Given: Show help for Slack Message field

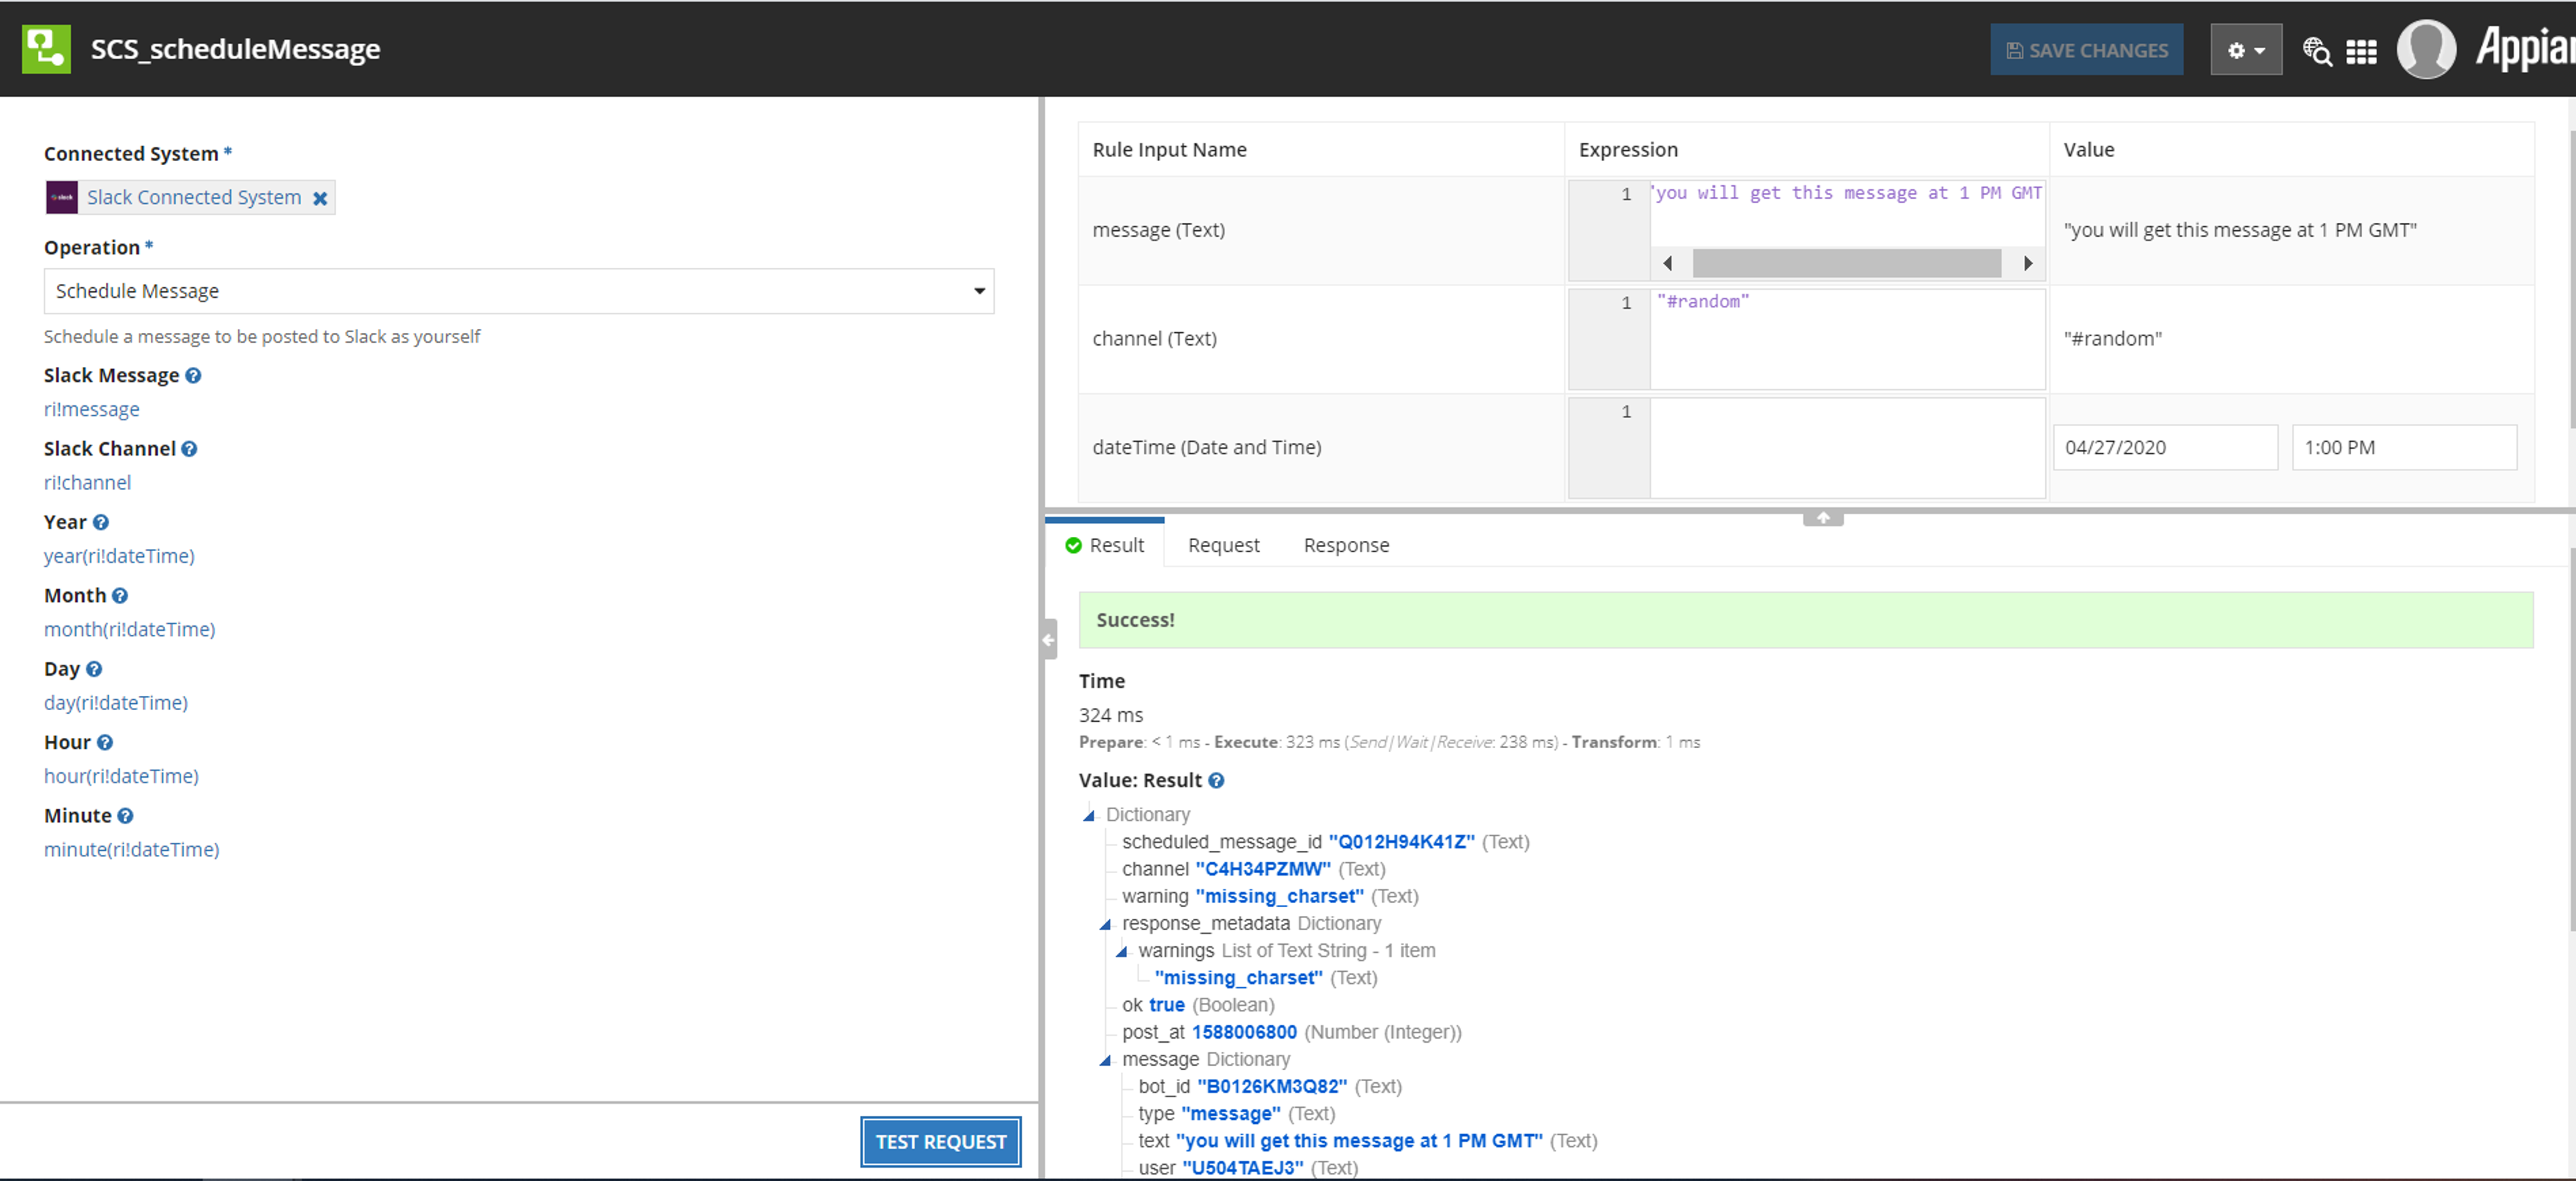Looking at the screenshot, I should pos(194,375).
